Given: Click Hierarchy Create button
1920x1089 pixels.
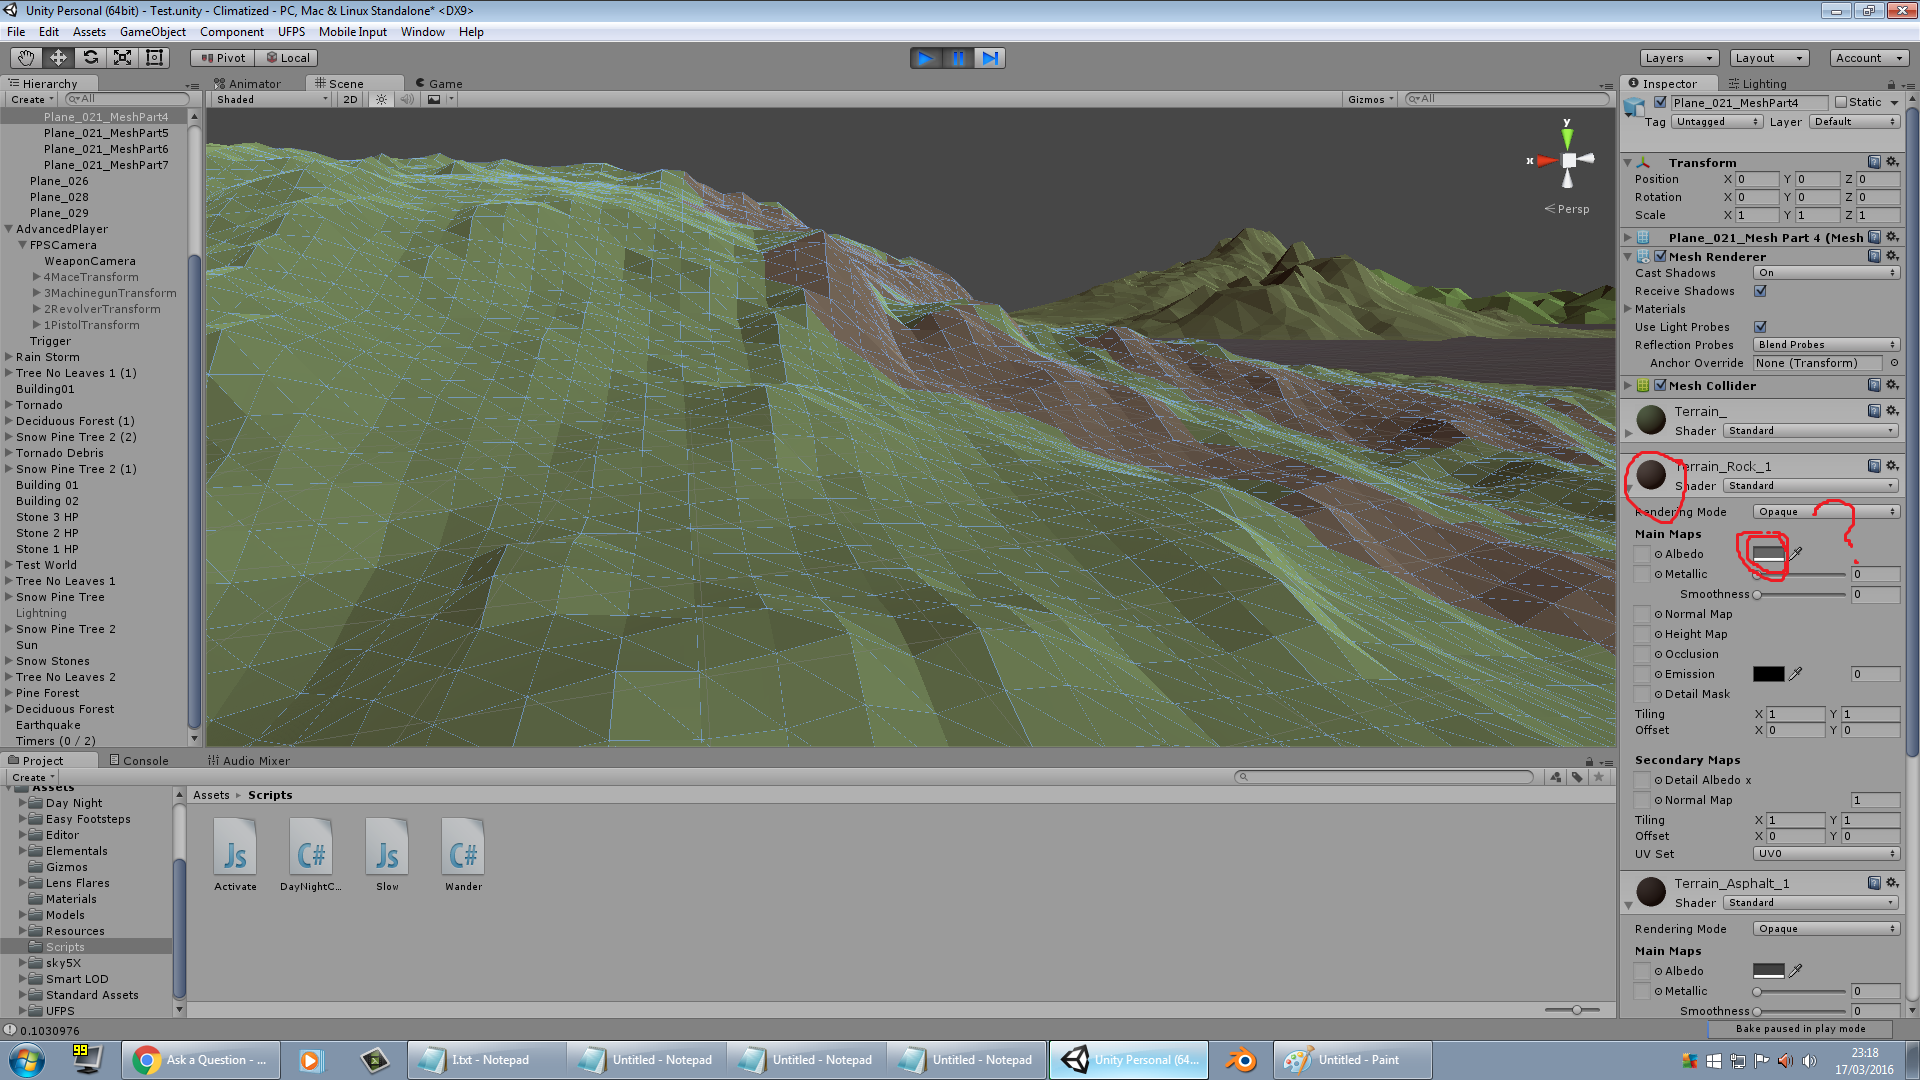Looking at the screenshot, I should [31, 100].
